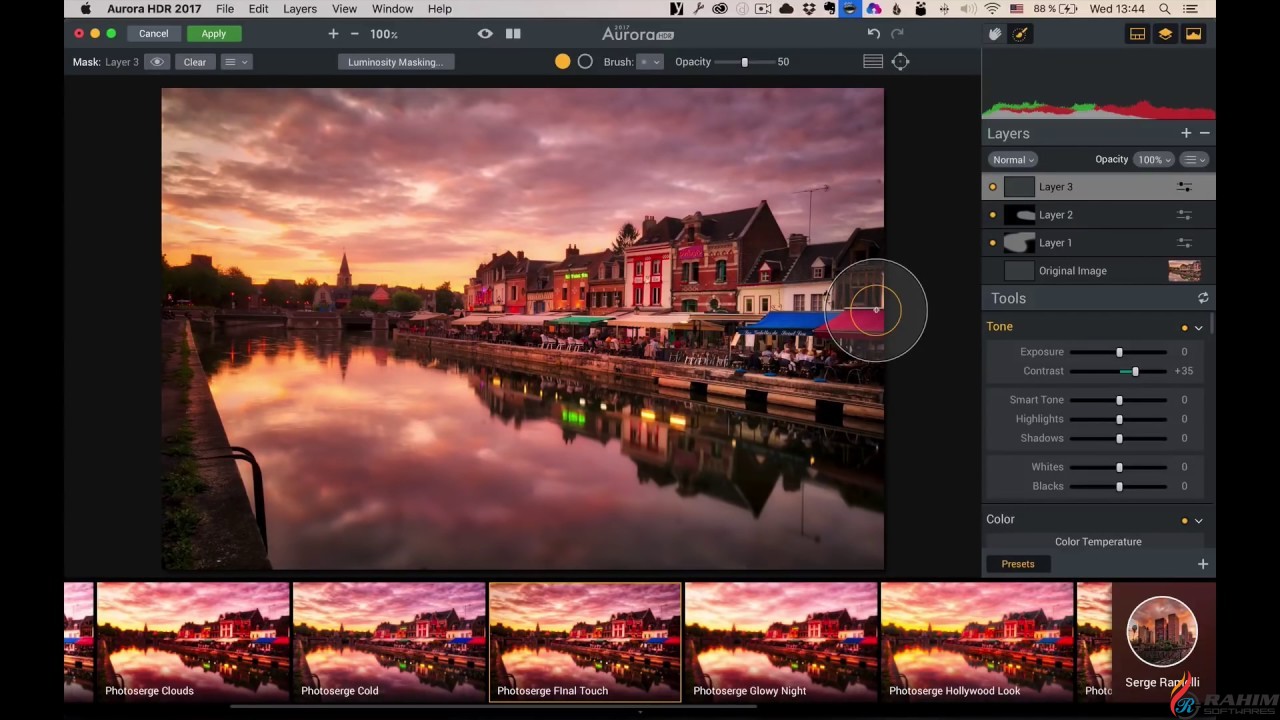Open the Normal blend mode dropdown
Image resolution: width=1280 pixels, height=720 pixels.
point(1013,160)
